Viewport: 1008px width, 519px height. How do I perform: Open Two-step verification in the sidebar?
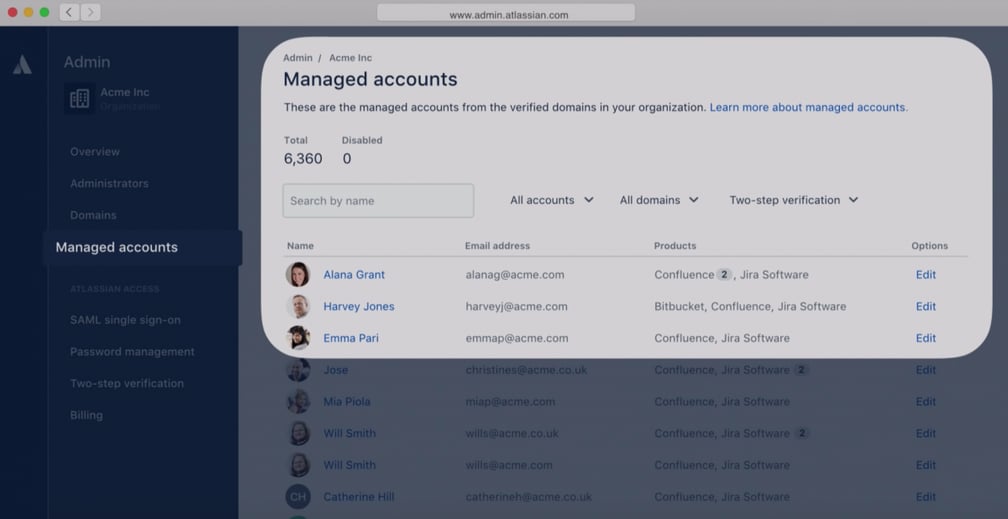point(127,383)
